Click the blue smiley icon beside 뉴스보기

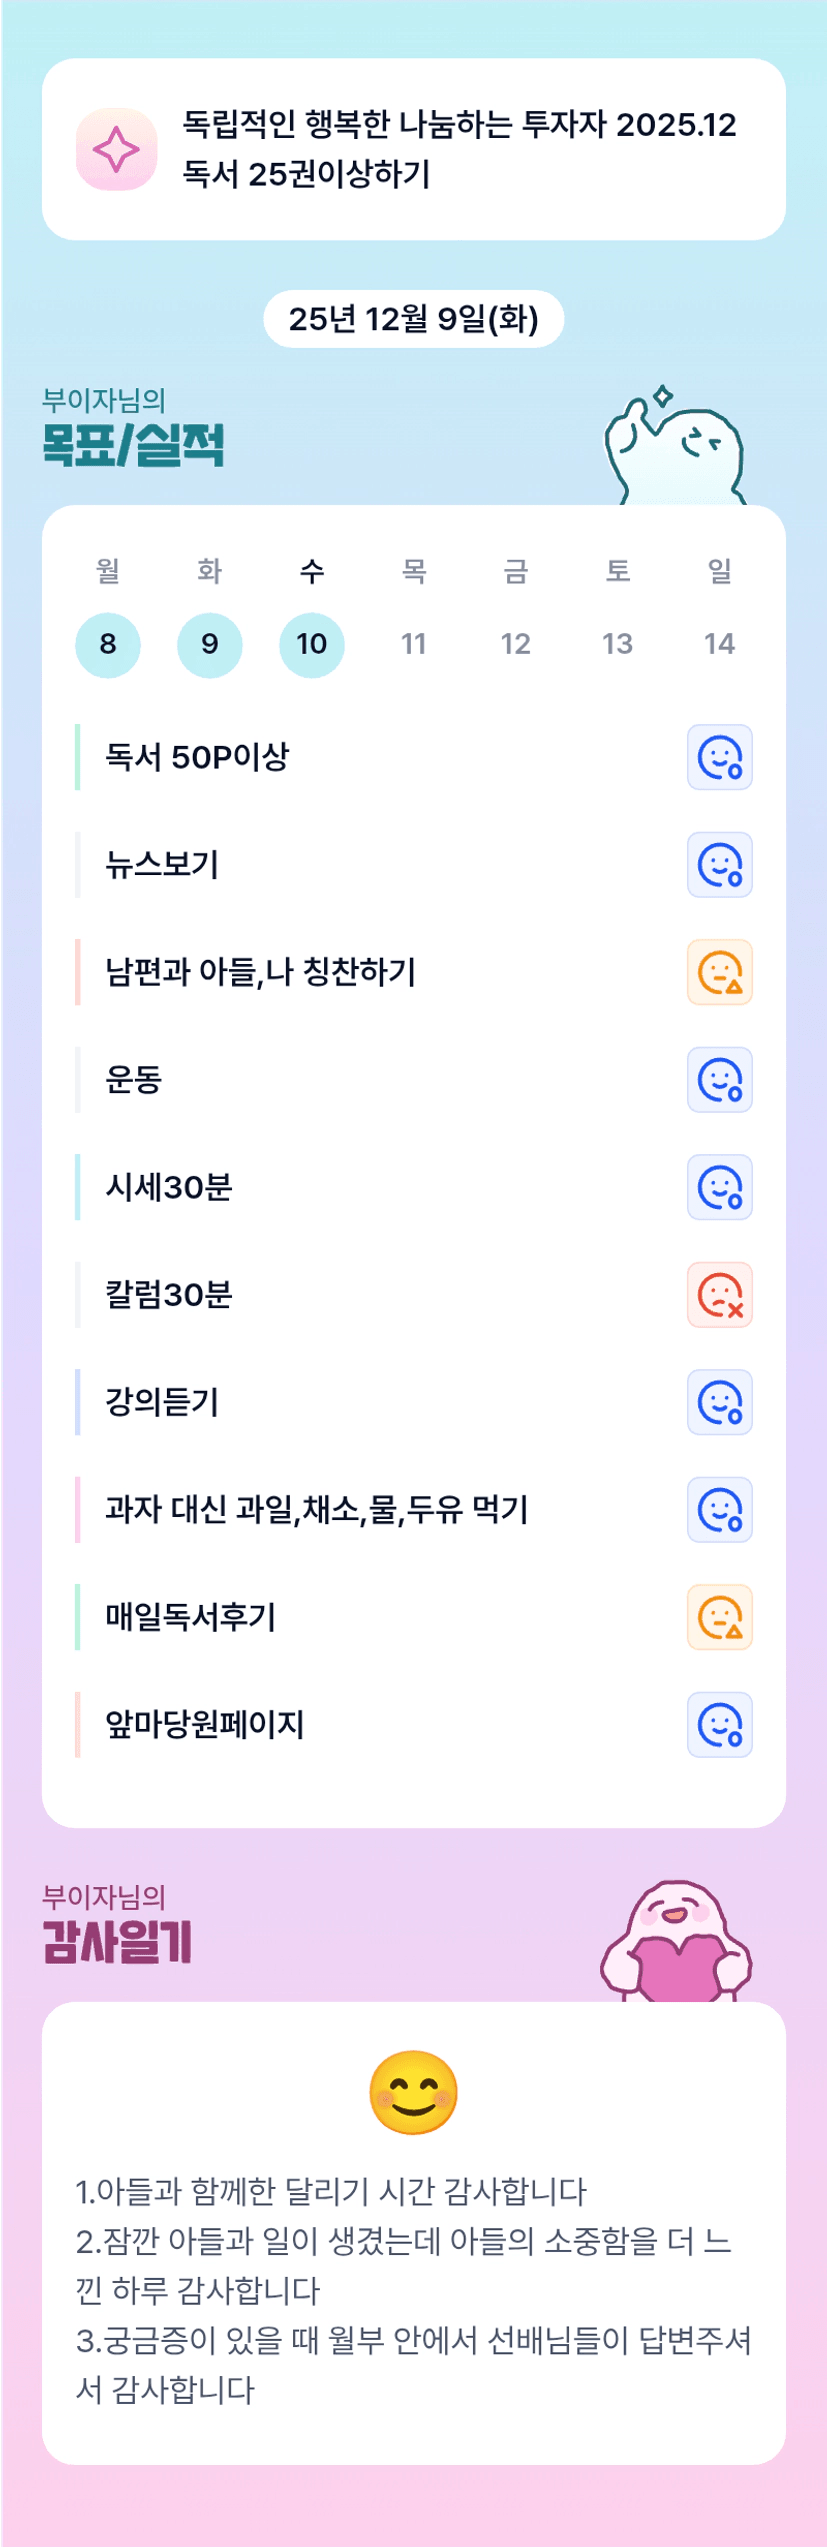719,865
